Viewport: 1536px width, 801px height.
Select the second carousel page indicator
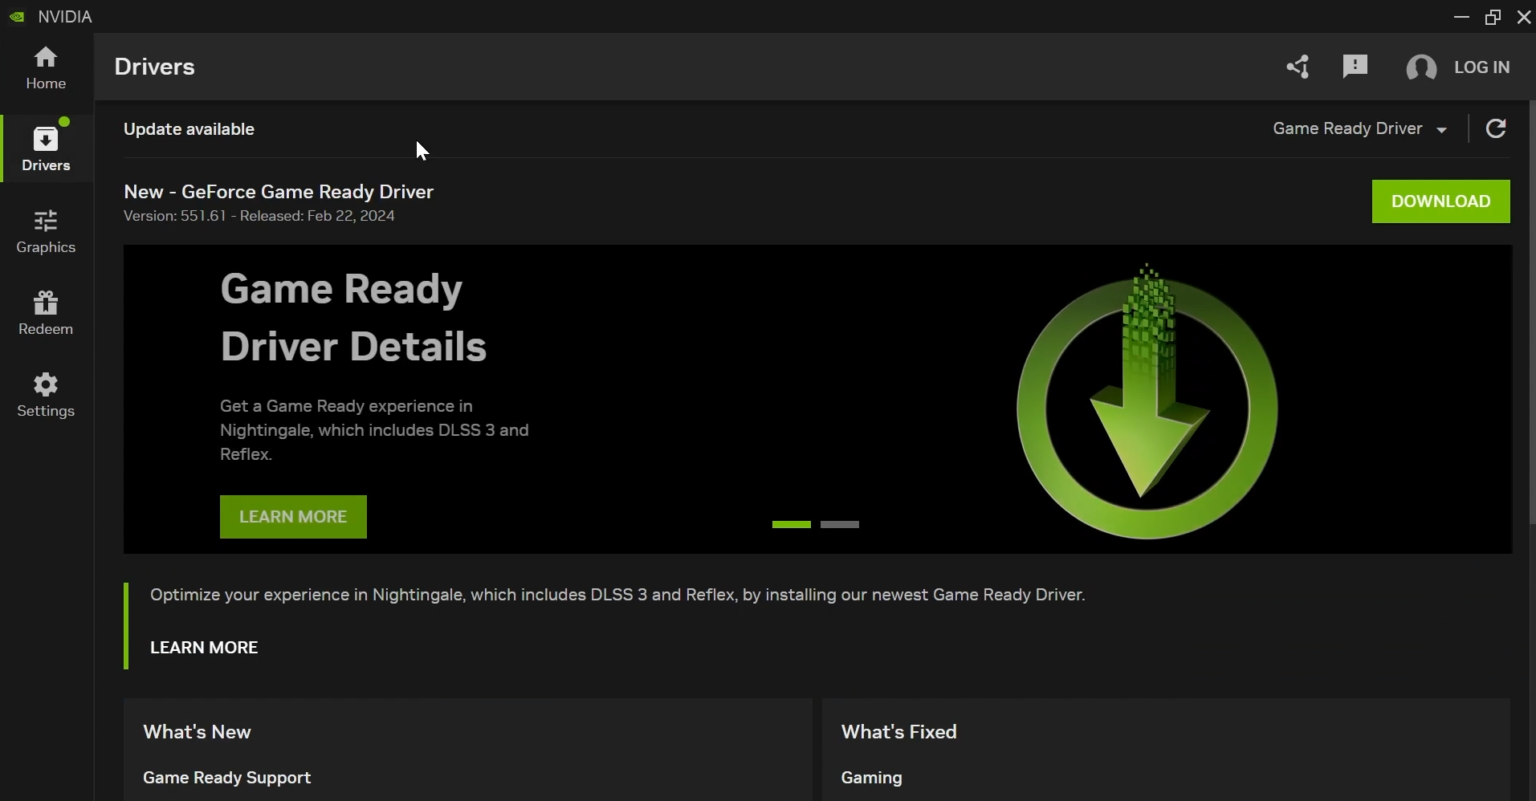[840, 524]
